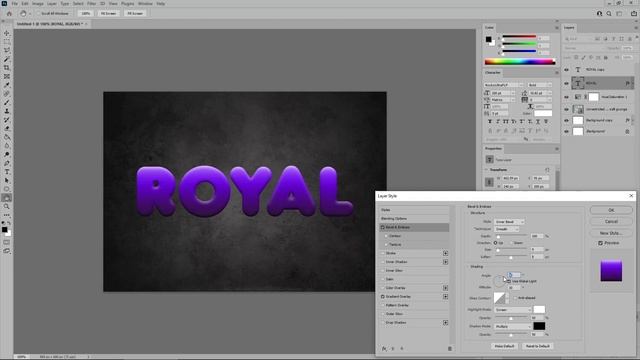Open the Filter menu
The height and width of the screenshot is (360, 640).
point(91,4)
